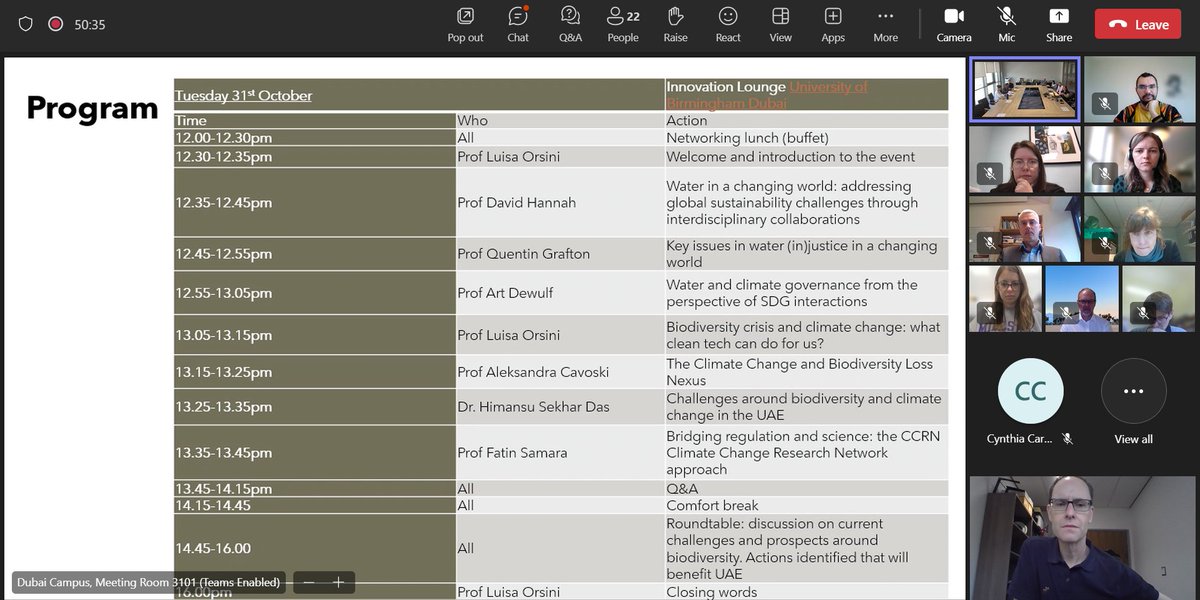Click the Tuesday 31st October header
1200x600 pixels.
pyautogui.click(x=243, y=96)
